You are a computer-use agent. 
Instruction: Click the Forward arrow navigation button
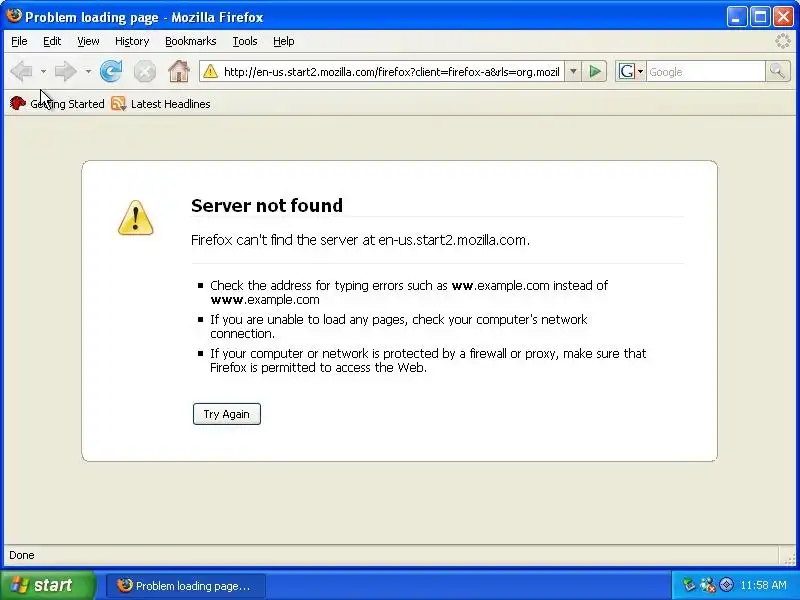[65, 71]
